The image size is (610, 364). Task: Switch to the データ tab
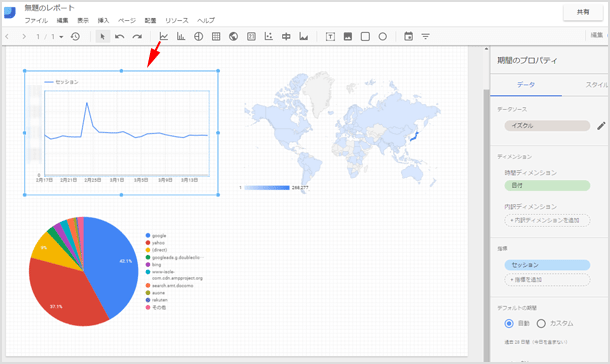526,85
